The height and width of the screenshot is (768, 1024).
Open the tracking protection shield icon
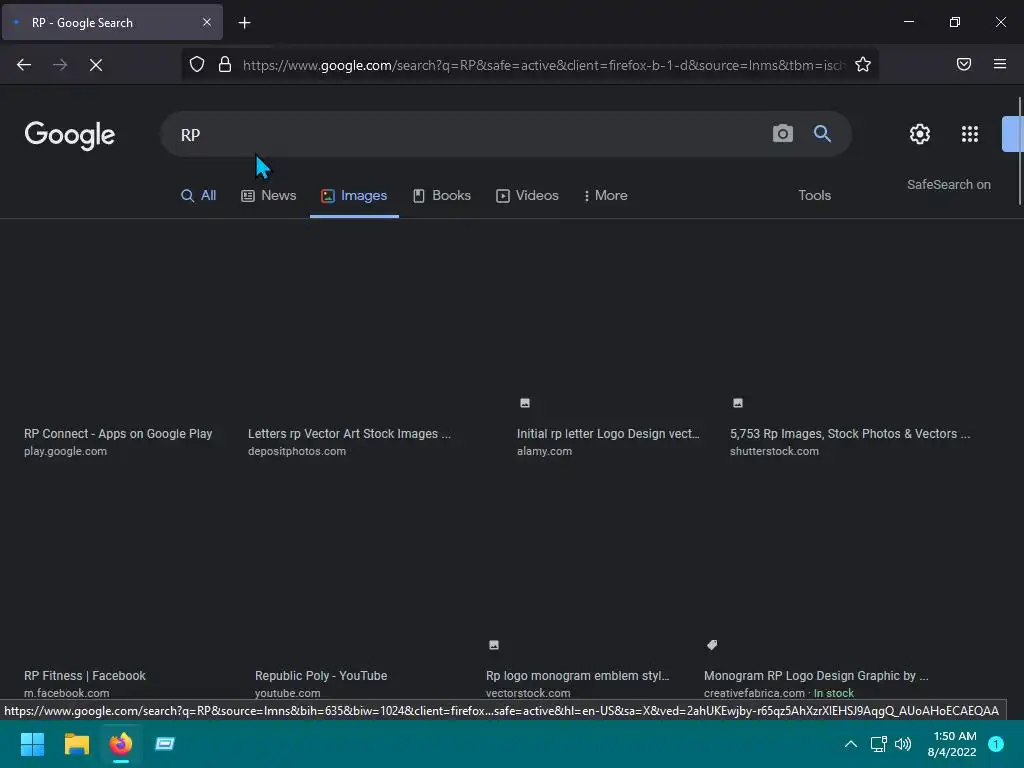point(197,65)
